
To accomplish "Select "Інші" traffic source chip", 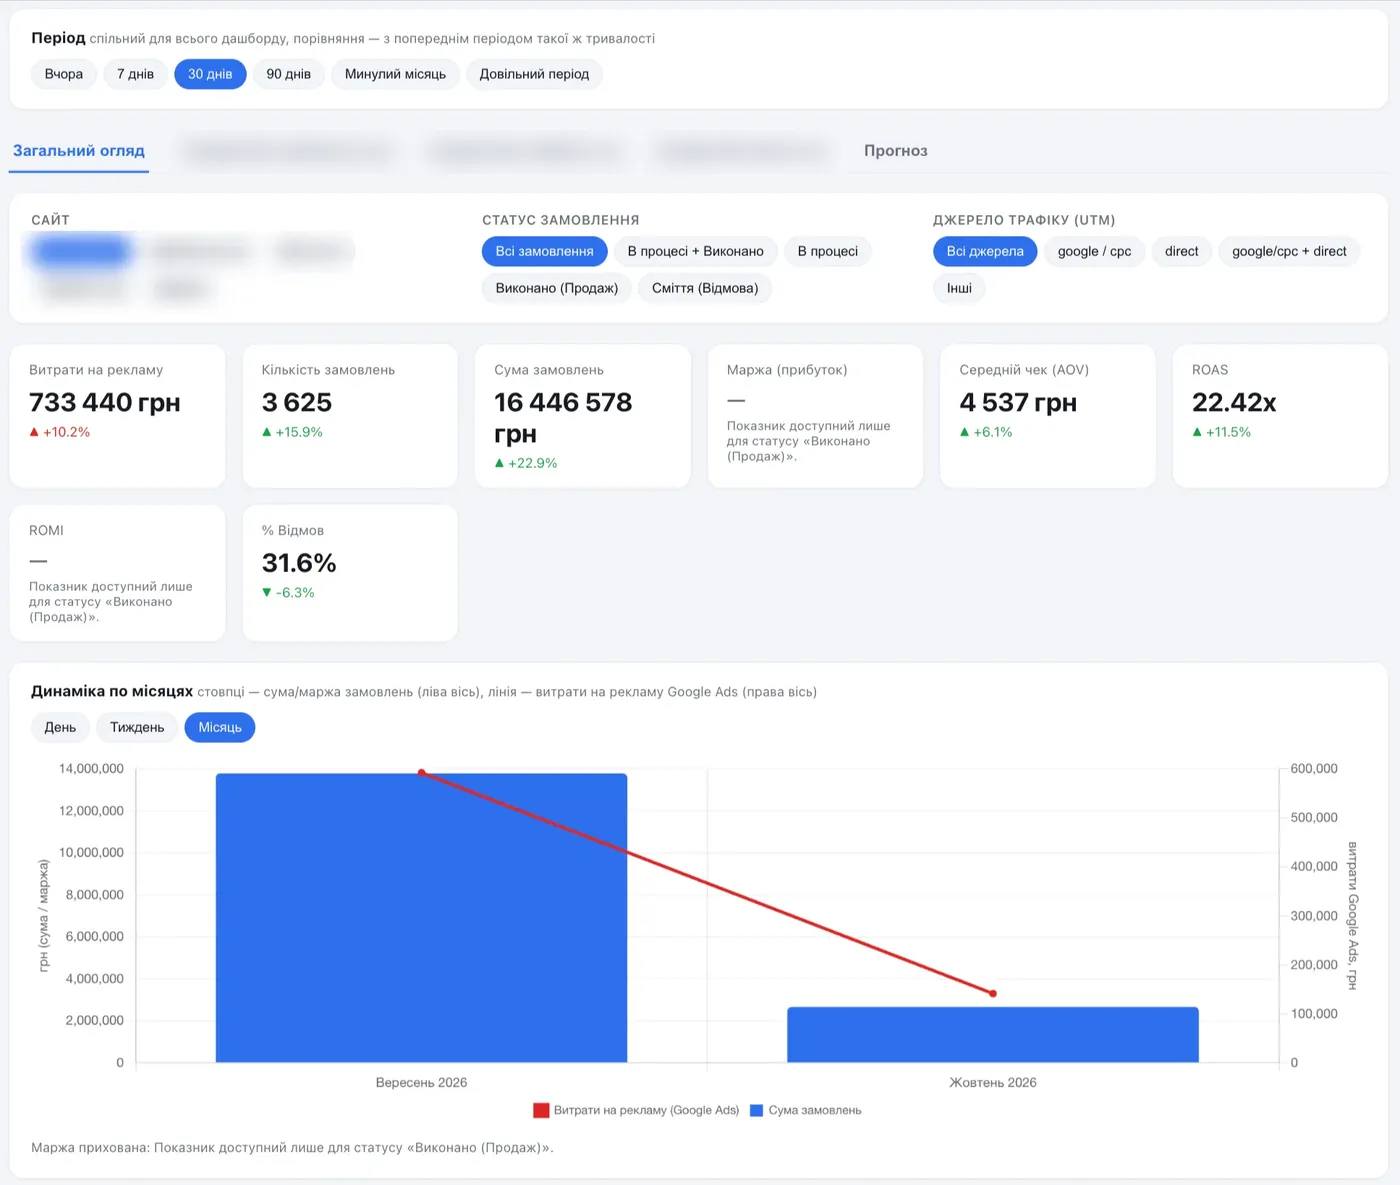I will tap(959, 288).
